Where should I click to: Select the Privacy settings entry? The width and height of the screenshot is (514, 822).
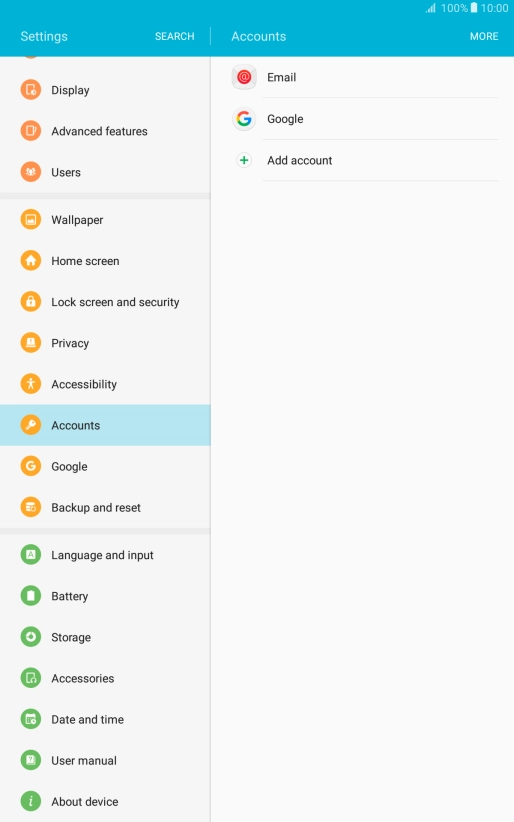point(105,343)
